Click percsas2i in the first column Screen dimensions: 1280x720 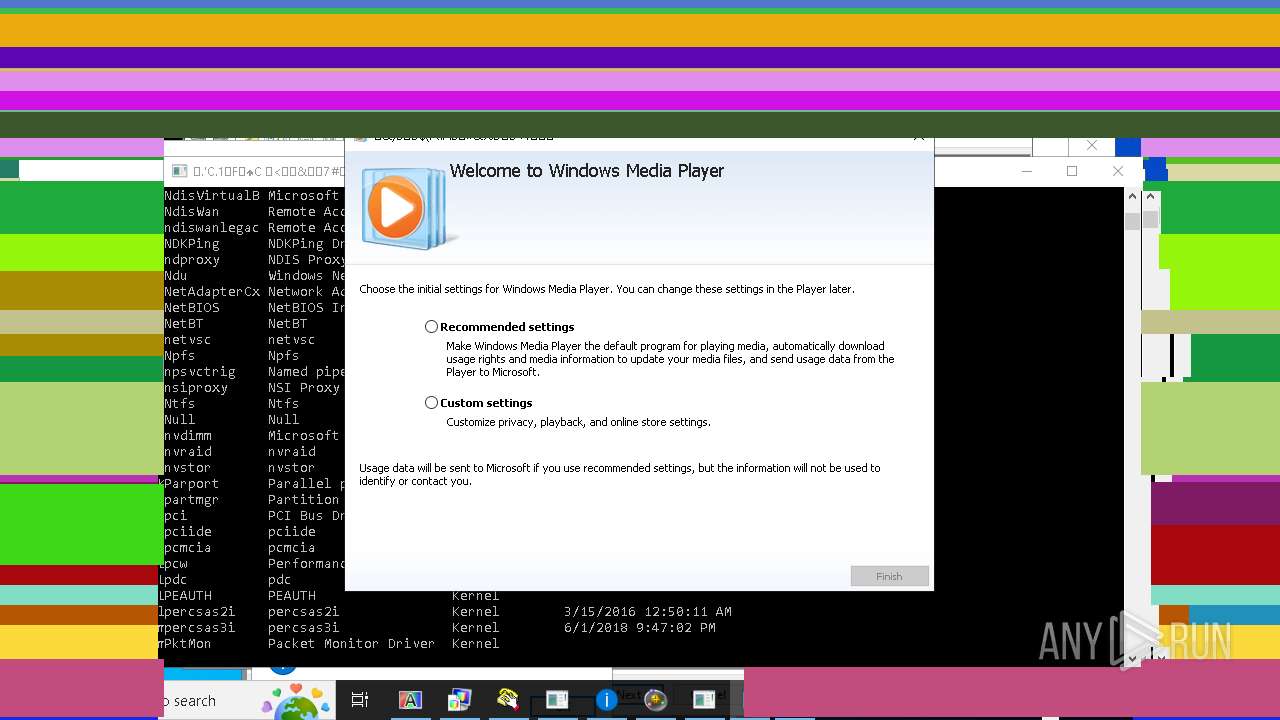pyautogui.click(x=198, y=612)
